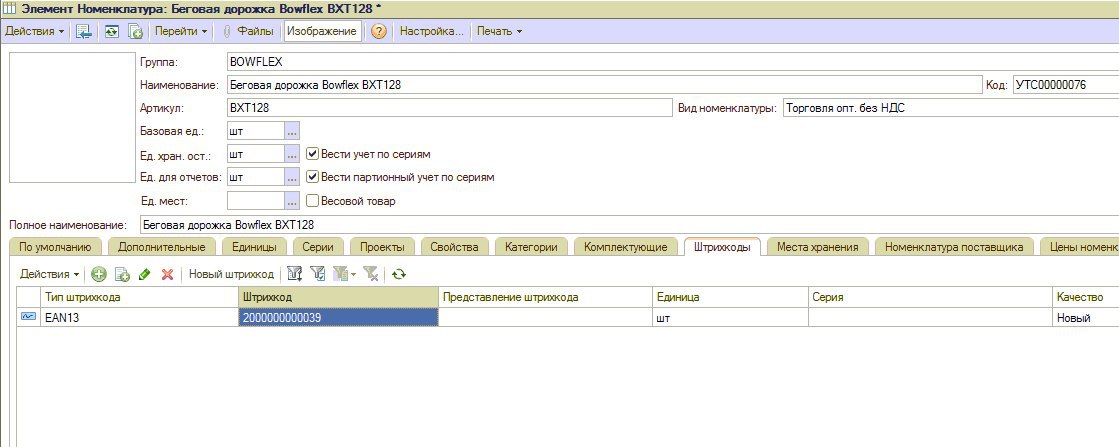
Task: Open the barcode table Действия dropdown
Action: click(49, 274)
